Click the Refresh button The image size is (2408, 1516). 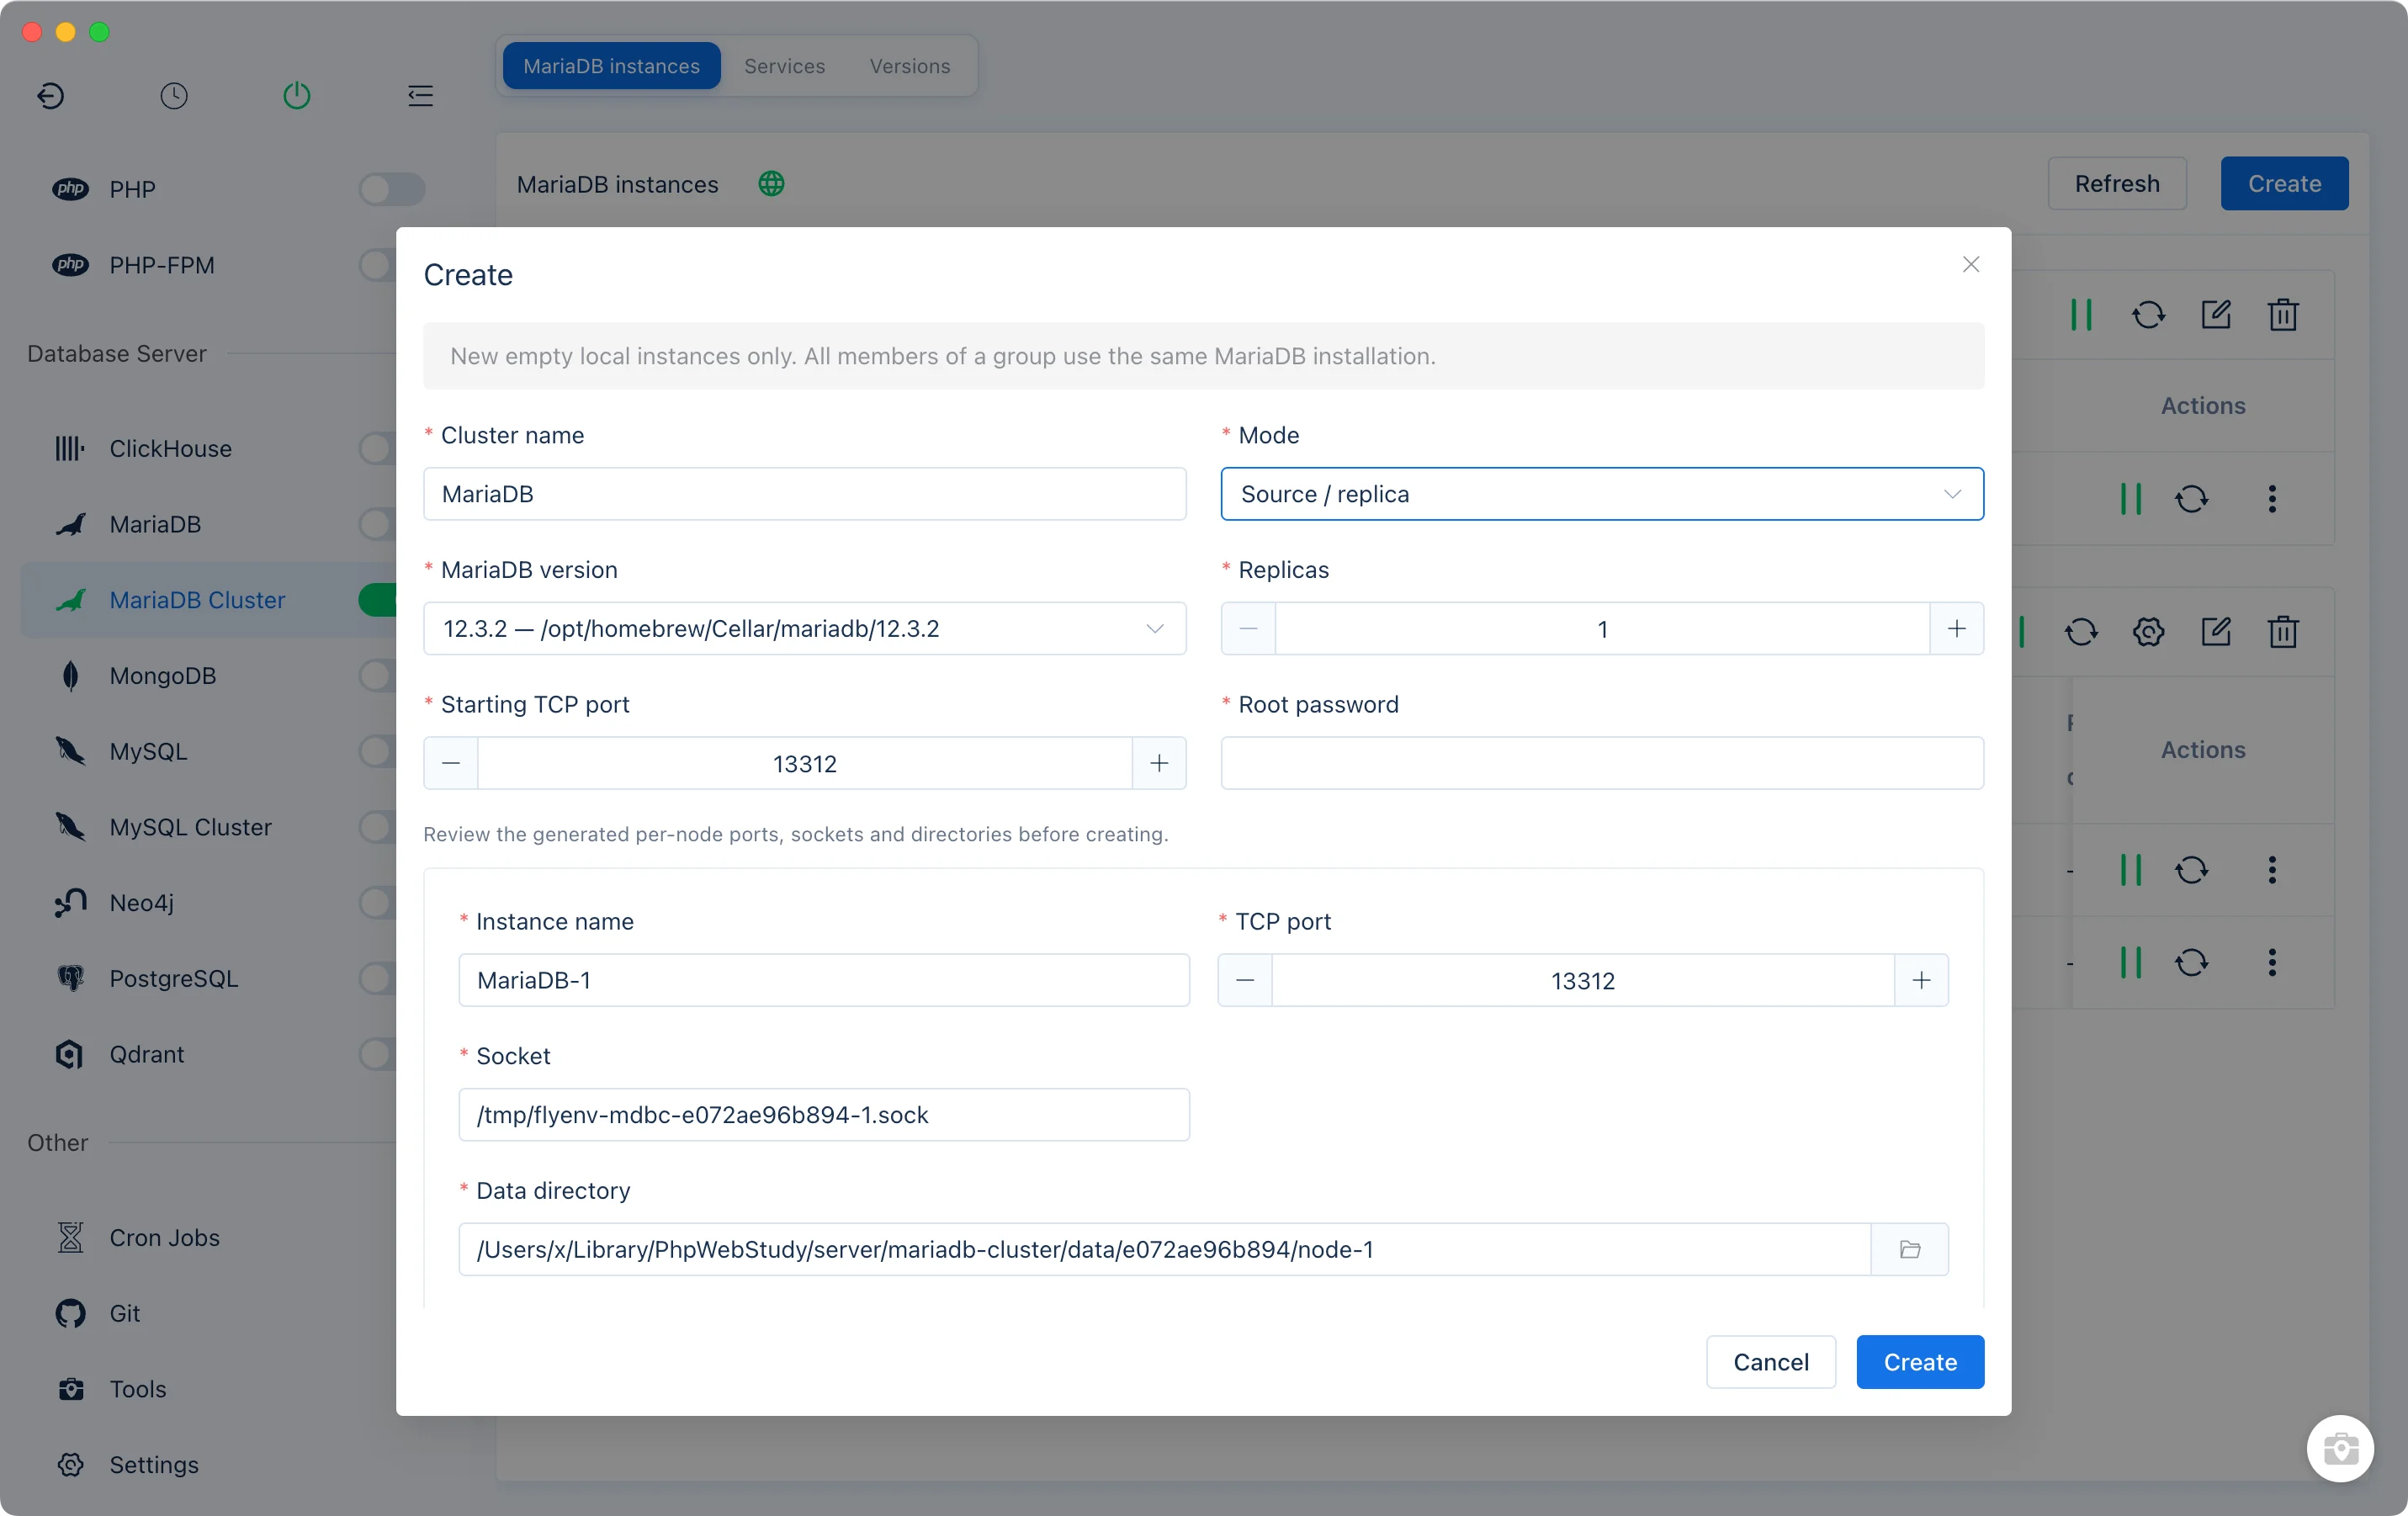pyautogui.click(x=2117, y=184)
